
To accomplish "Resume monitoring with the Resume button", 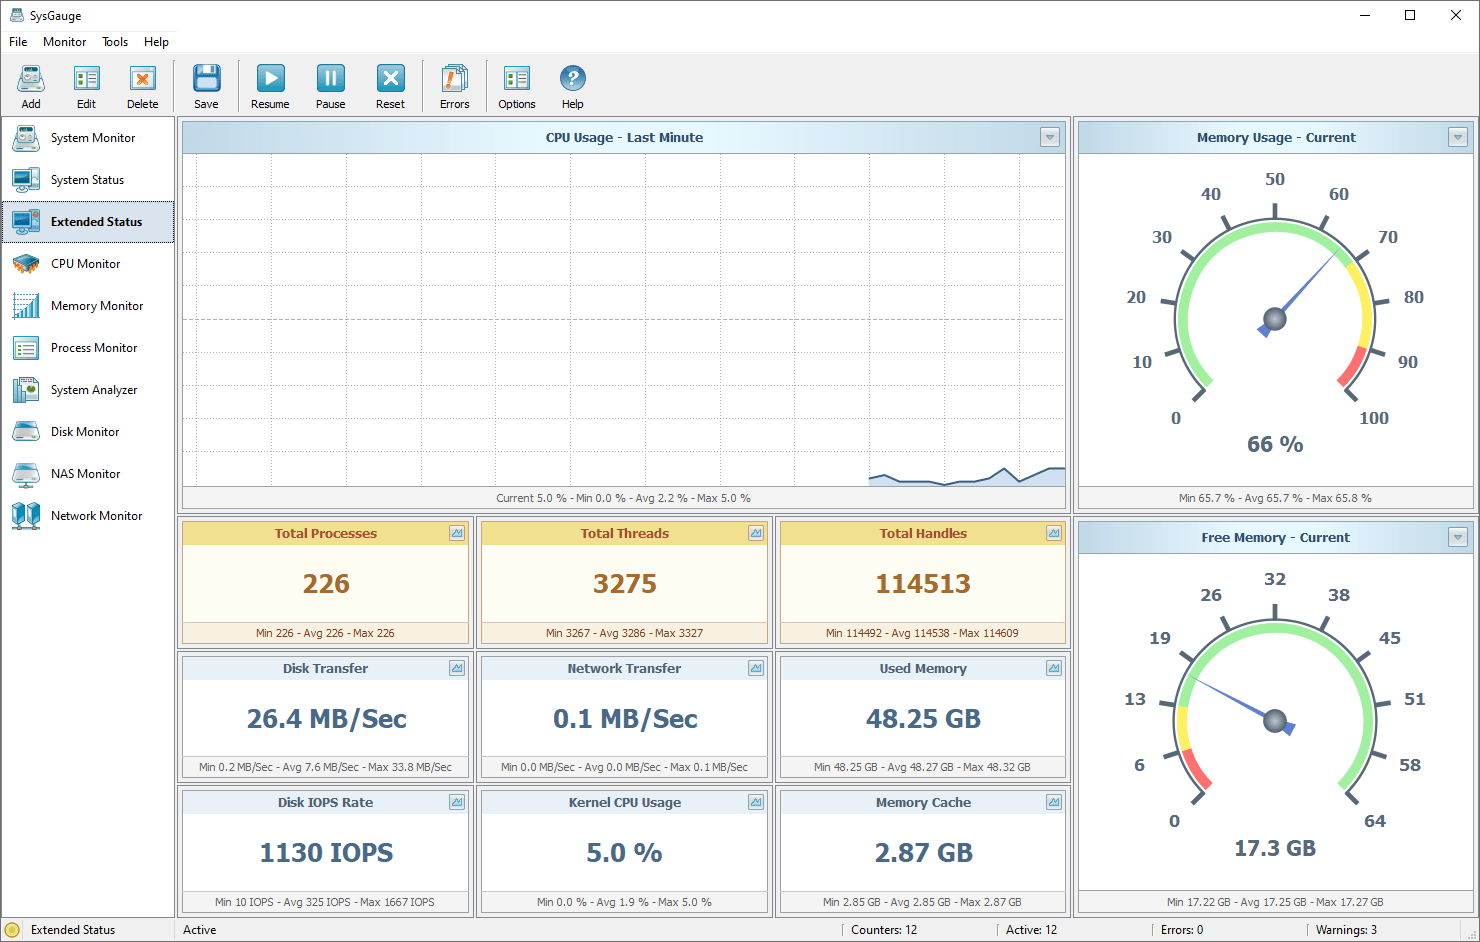I will pyautogui.click(x=270, y=79).
